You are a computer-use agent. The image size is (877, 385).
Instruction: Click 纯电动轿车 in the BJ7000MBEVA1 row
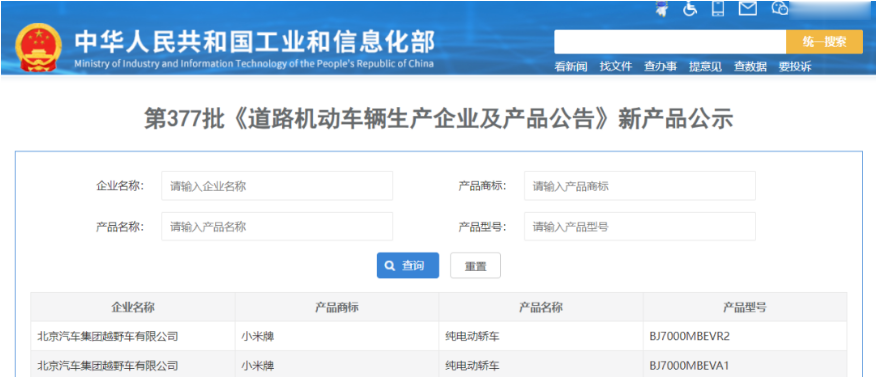pos(473,366)
